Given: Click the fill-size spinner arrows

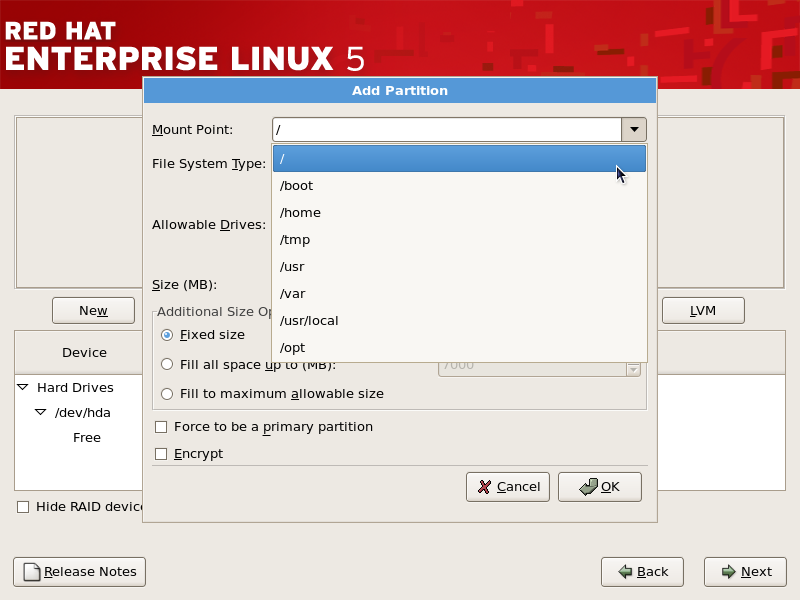Looking at the screenshot, I should (x=633, y=368).
